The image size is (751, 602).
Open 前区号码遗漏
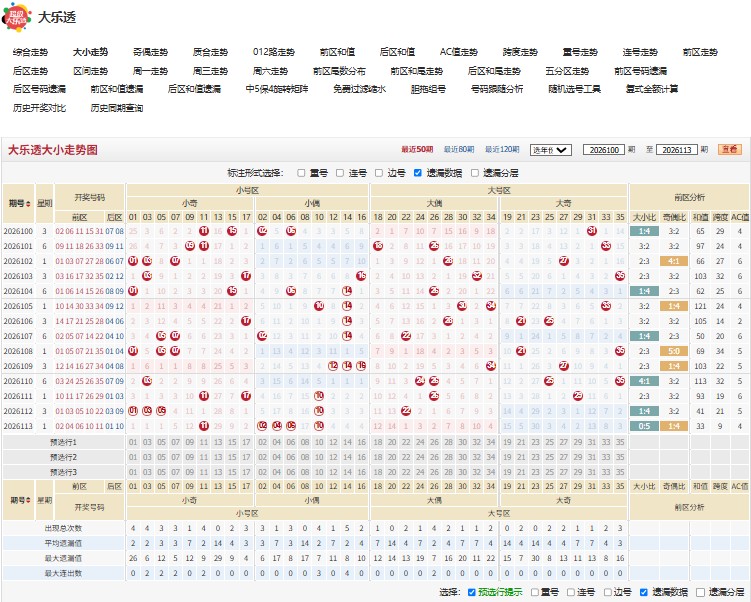click(x=640, y=71)
